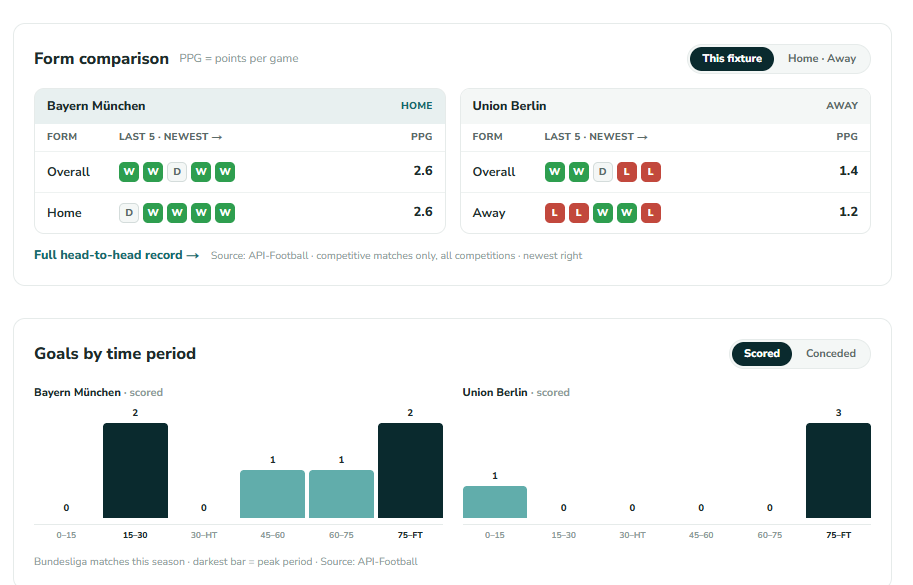Click first W badge in Bayern Overall row
Screen dimensions: 913x585
(x=129, y=172)
